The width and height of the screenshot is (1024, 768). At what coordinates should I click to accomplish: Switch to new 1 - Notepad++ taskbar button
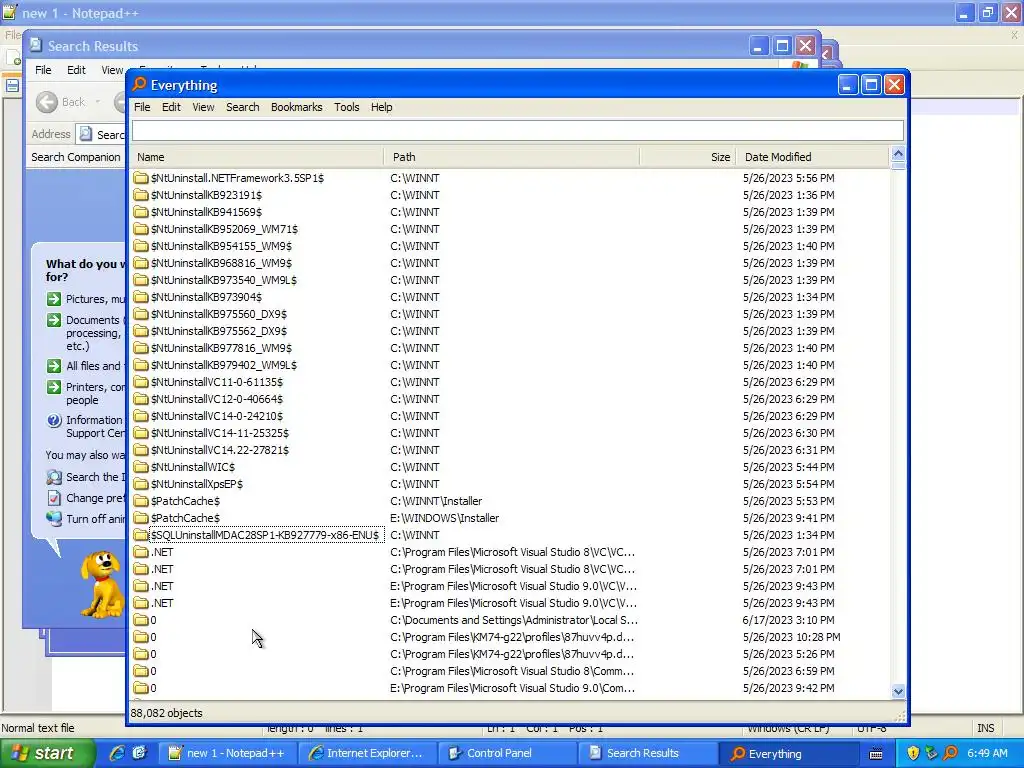pyautogui.click(x=227, y=753)
